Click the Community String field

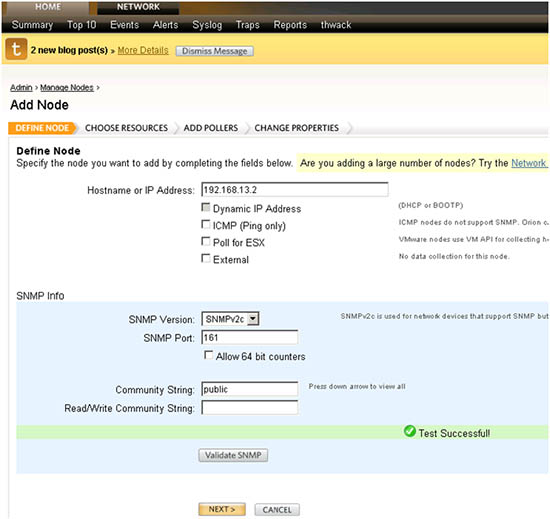click(x=250, y=389)
